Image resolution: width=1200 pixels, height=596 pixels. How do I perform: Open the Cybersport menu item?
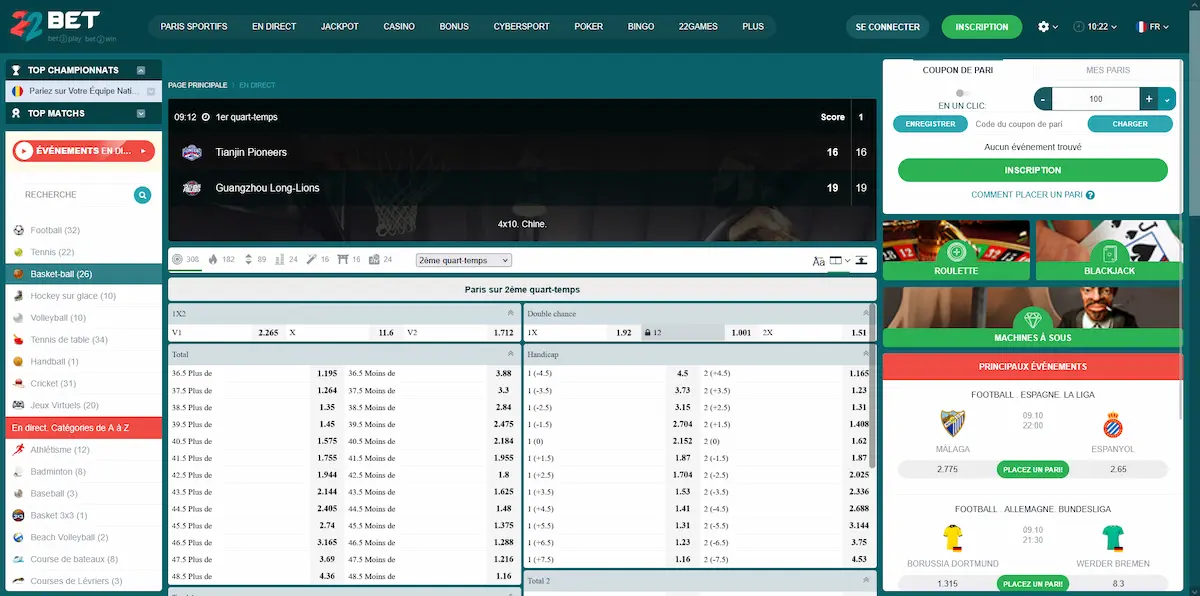click(521, 27)
